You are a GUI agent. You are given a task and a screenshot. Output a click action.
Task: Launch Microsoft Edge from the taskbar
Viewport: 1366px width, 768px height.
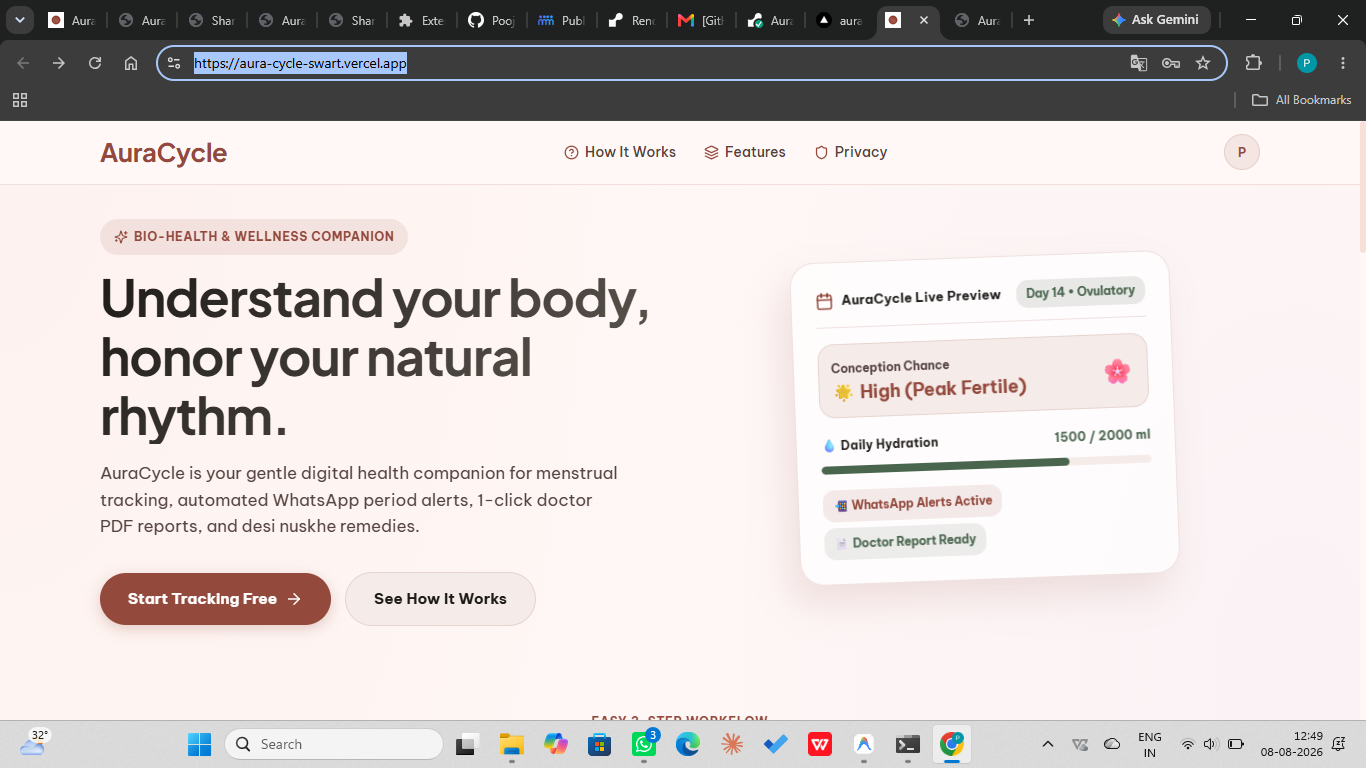pos(688,744)
